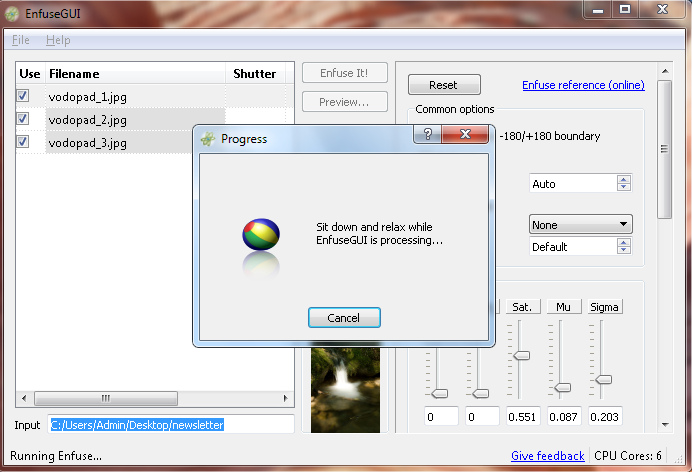Maximize the EnfuseGUI window
The image size is (692, 472).
pyautogui.click(x=625, y=9)
